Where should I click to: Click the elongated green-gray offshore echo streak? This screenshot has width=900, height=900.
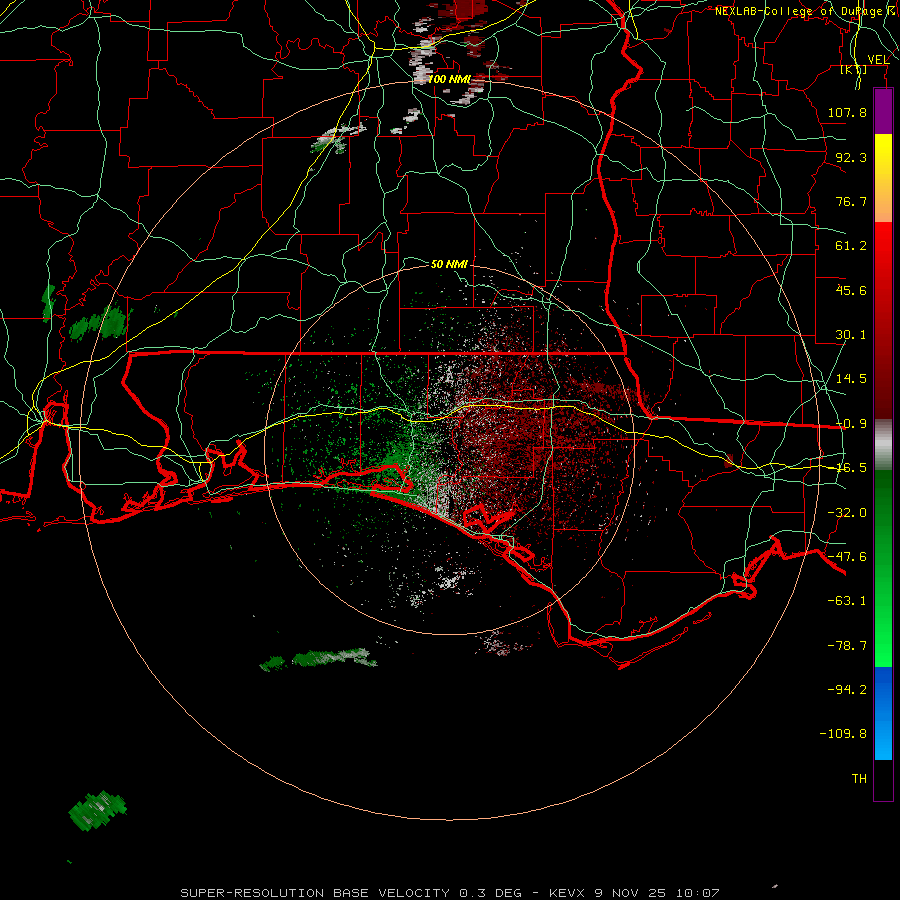[x=319, y=659]
